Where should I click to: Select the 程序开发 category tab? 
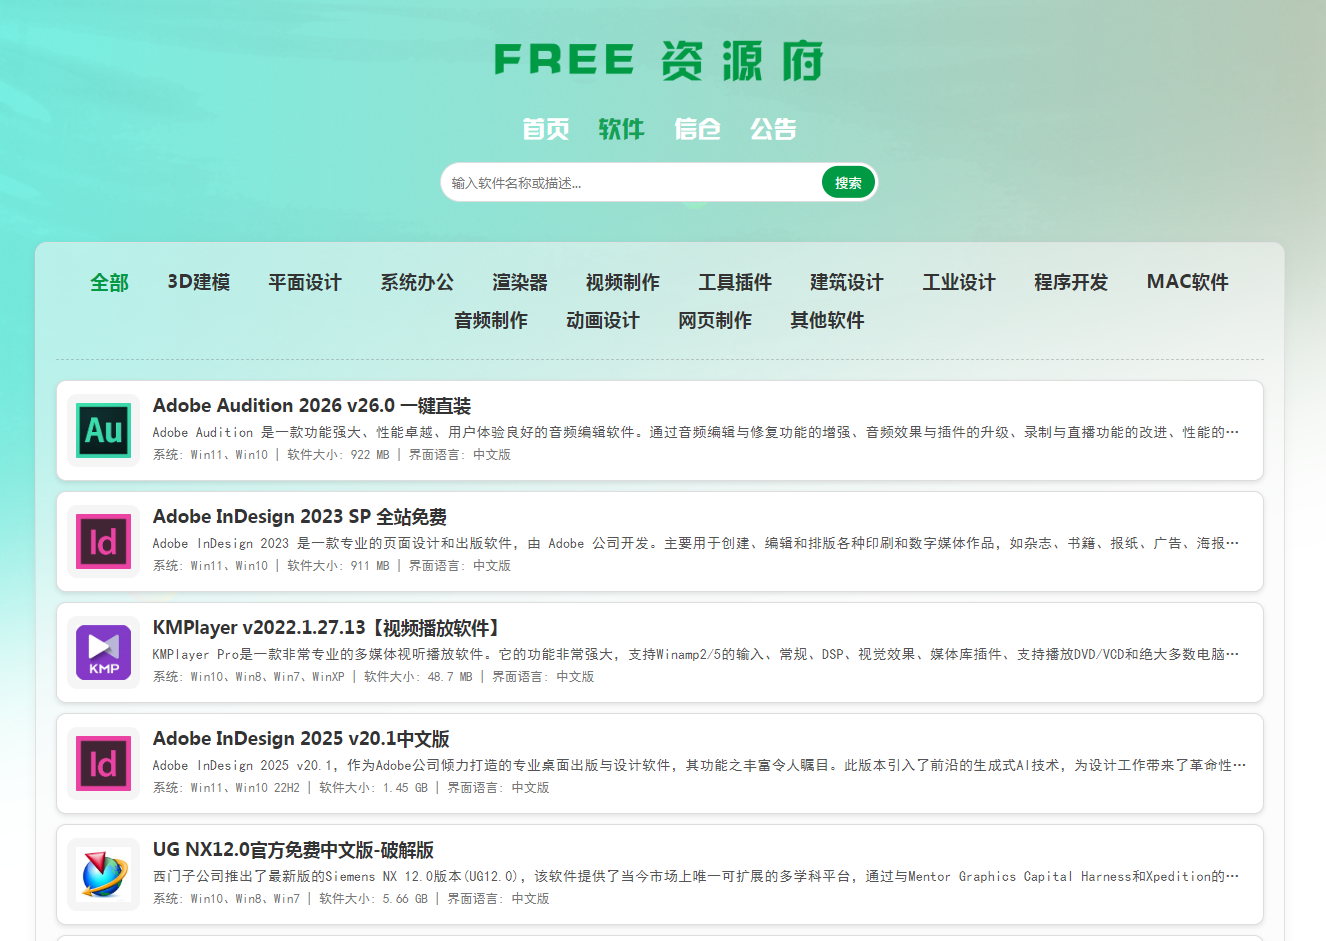coord(1071,282)
